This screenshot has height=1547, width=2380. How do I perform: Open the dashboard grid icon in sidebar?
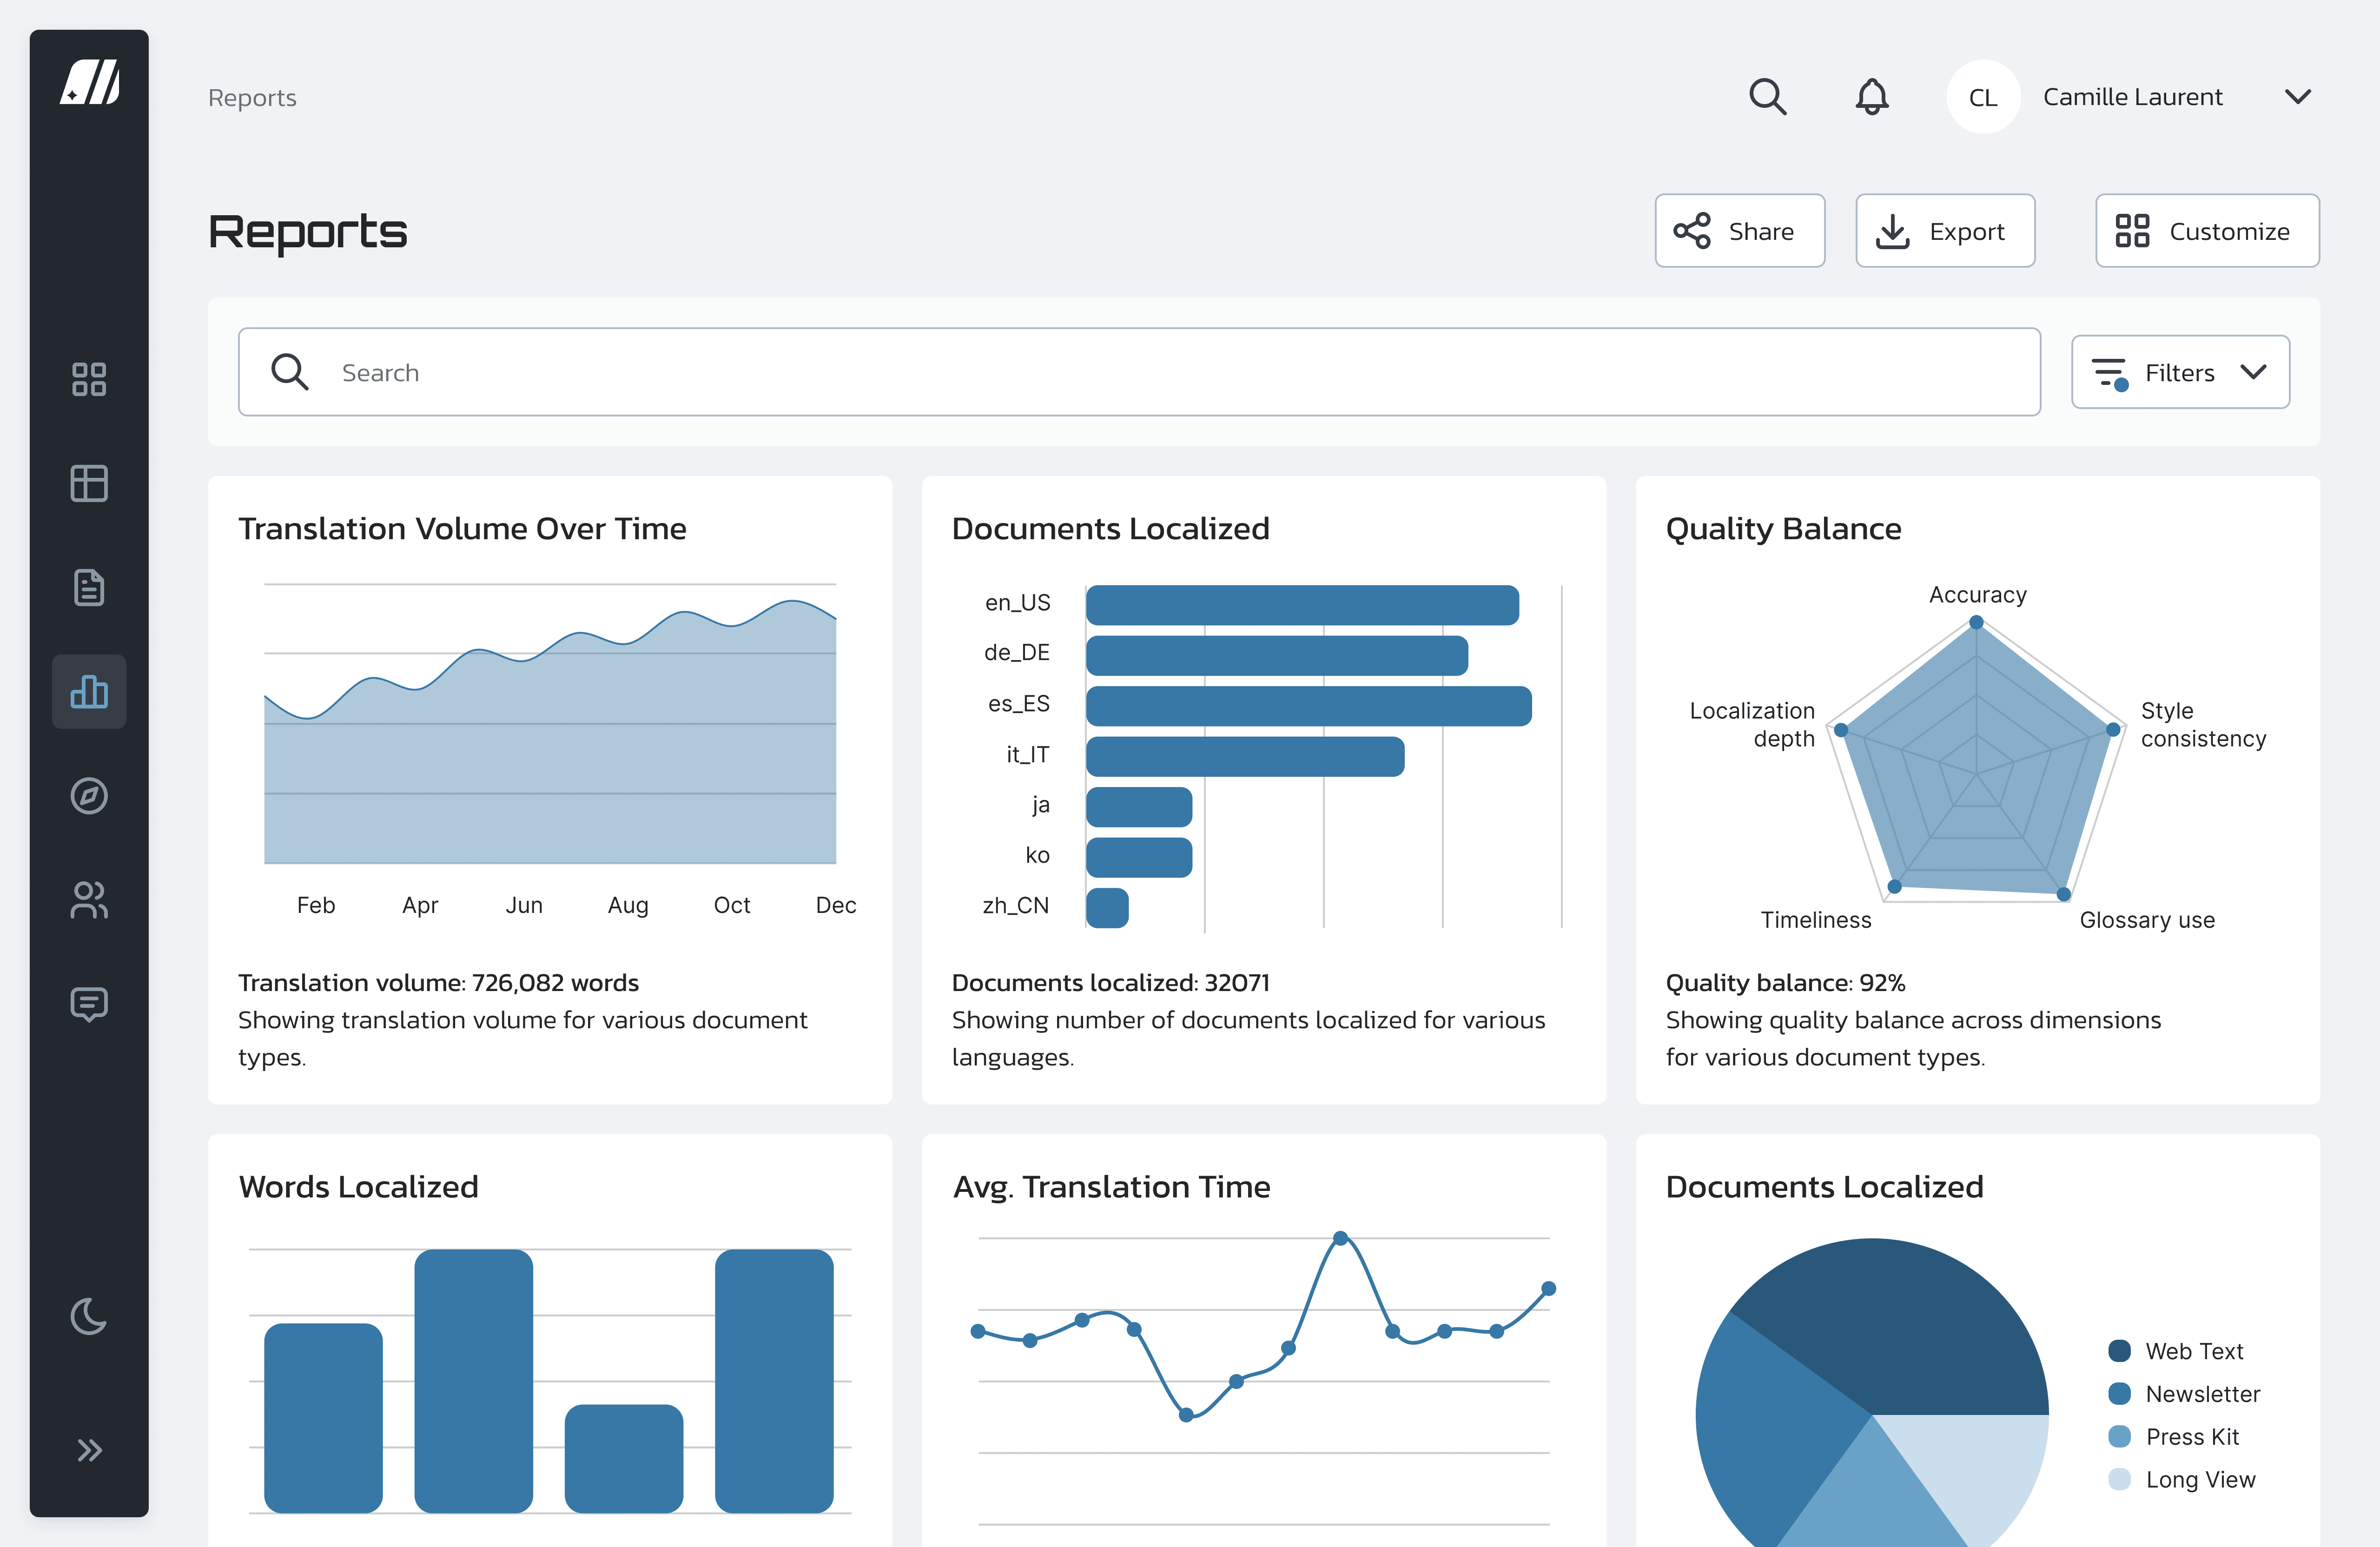[x=89, y=380]
